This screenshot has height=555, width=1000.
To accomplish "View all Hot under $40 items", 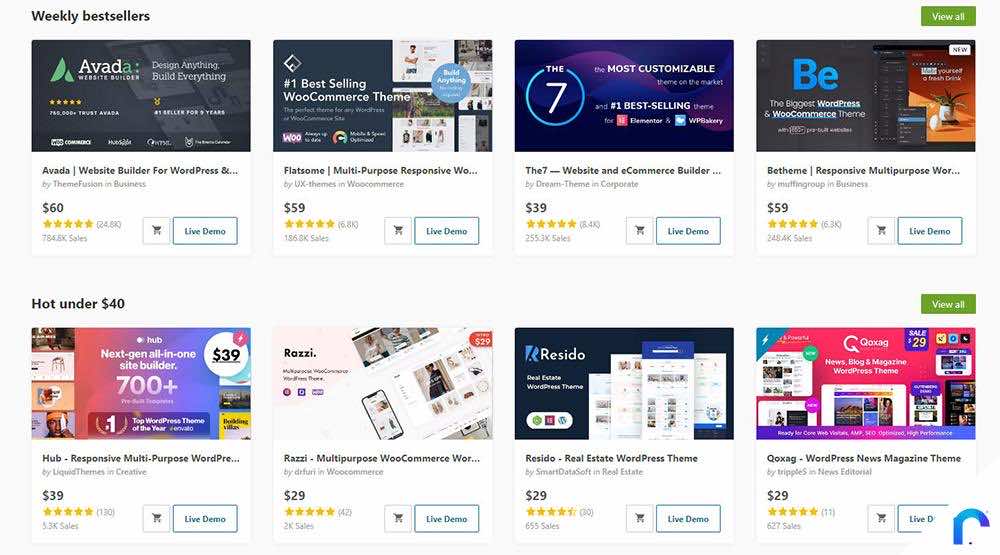I will coord(948,304).
